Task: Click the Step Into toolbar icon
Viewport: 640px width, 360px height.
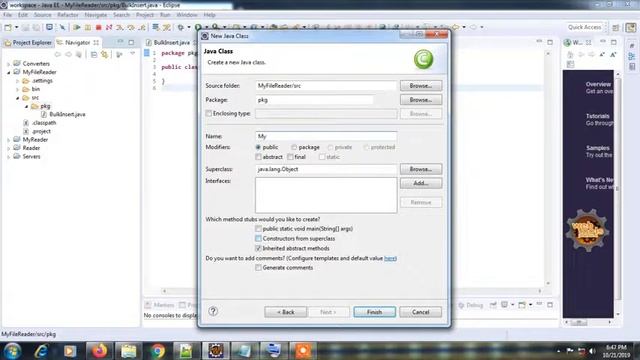Action: click(120, 27)
